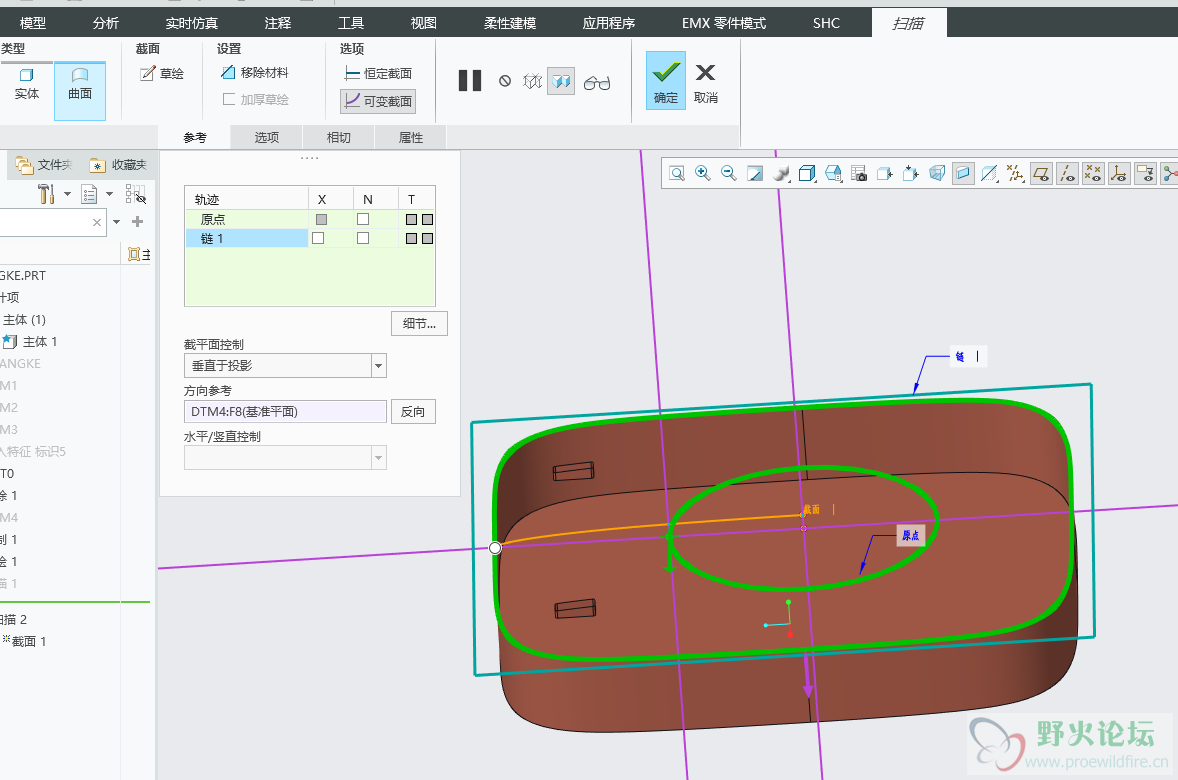
Task: Click the Refit zoom-to-fit icon
Action: [x=677, y=173]
